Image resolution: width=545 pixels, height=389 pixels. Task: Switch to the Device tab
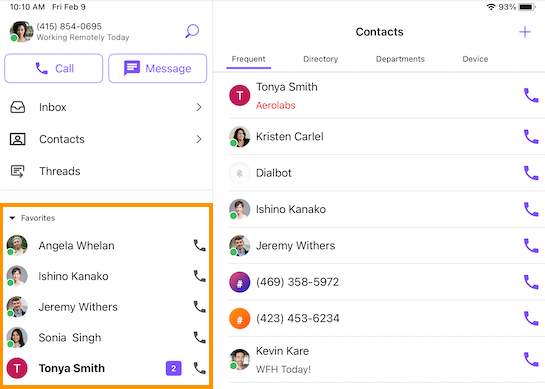click(x=475, y=59)
